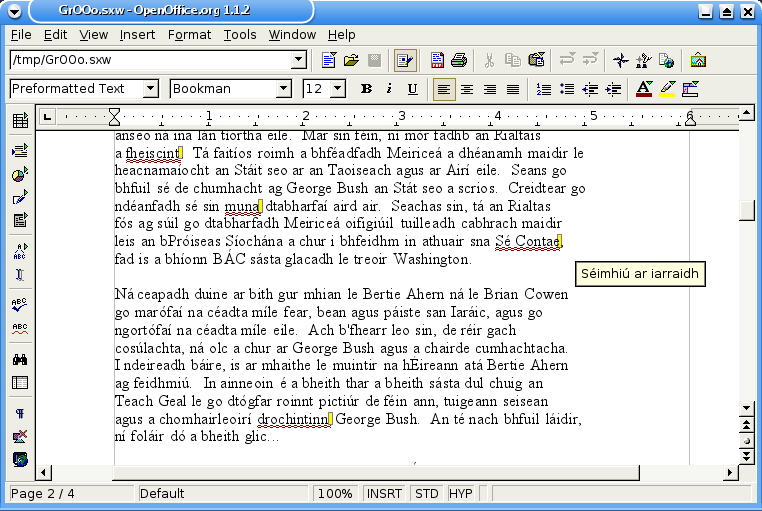Toggle bulleted list
This screenshot has width=762, height=511.
567,89
